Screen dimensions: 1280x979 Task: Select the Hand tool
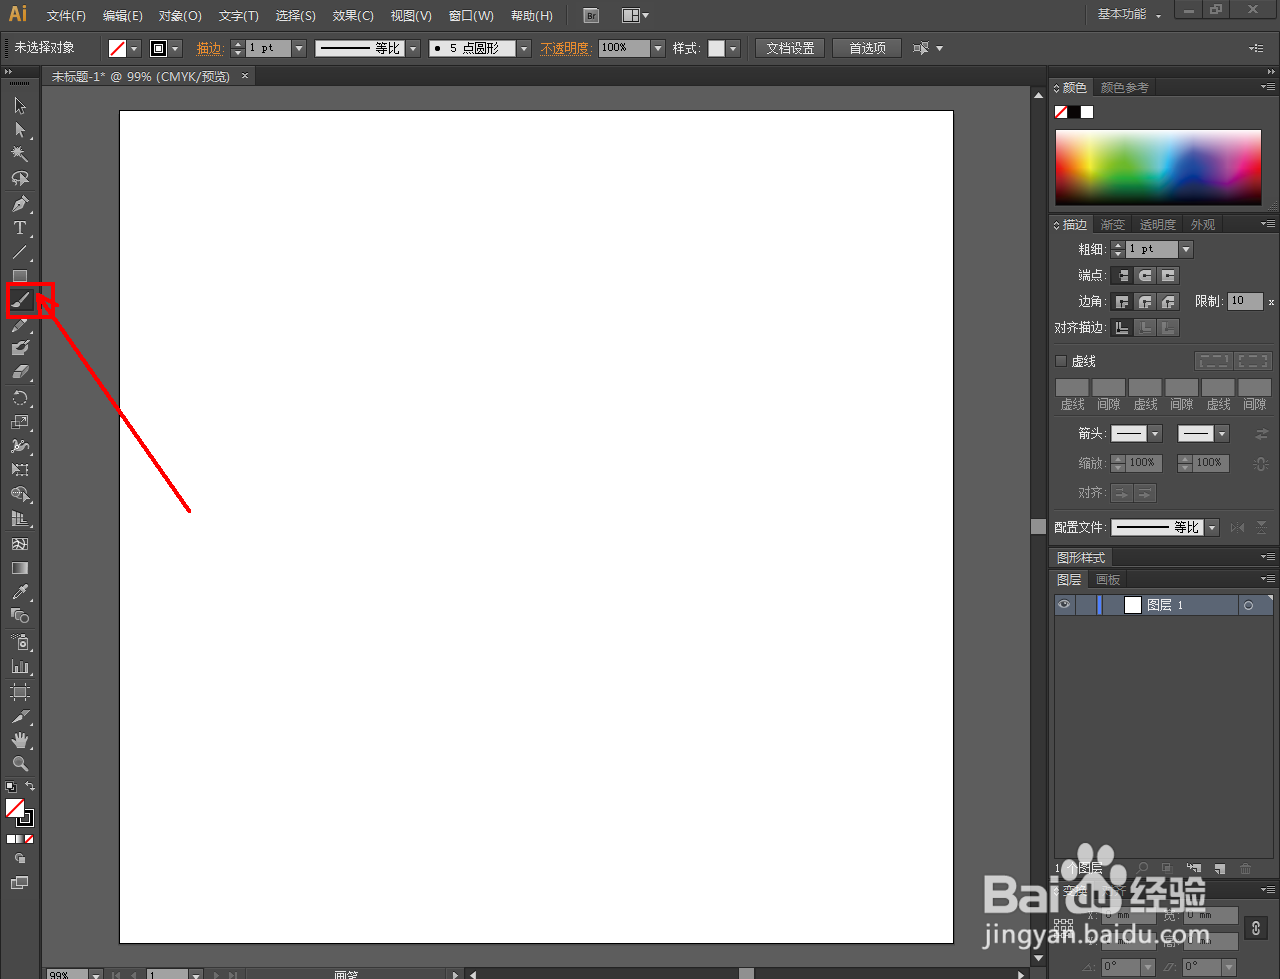[20, 740]
